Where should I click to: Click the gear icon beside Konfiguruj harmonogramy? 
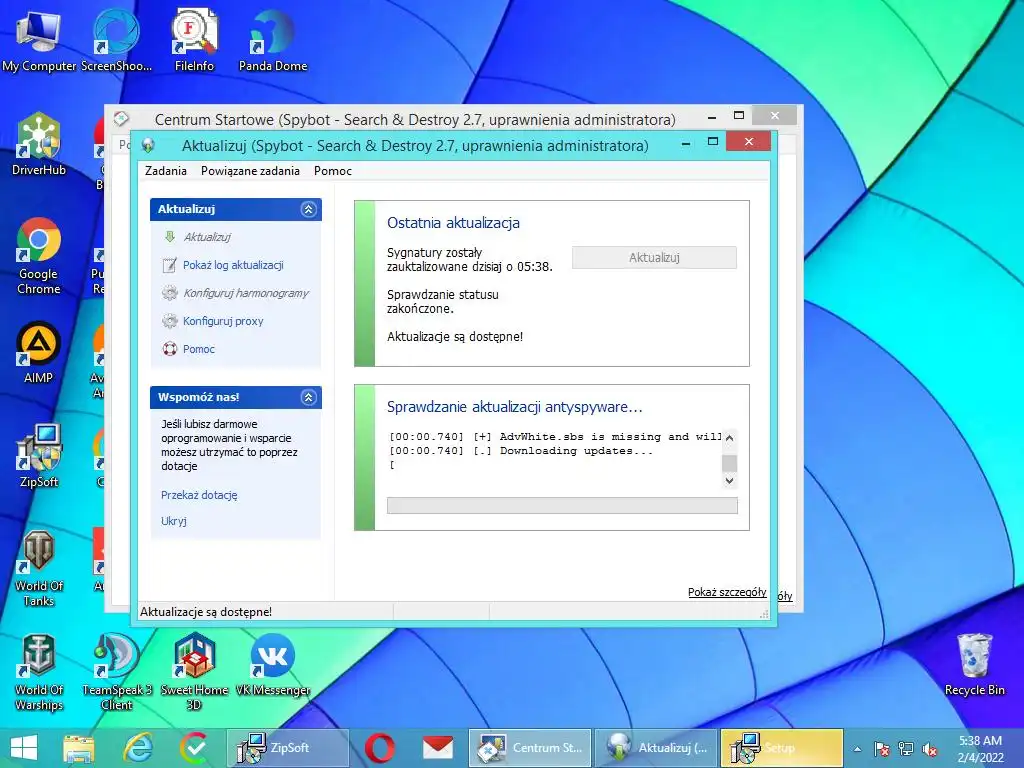pyautogui.click(x=170, y=293)
